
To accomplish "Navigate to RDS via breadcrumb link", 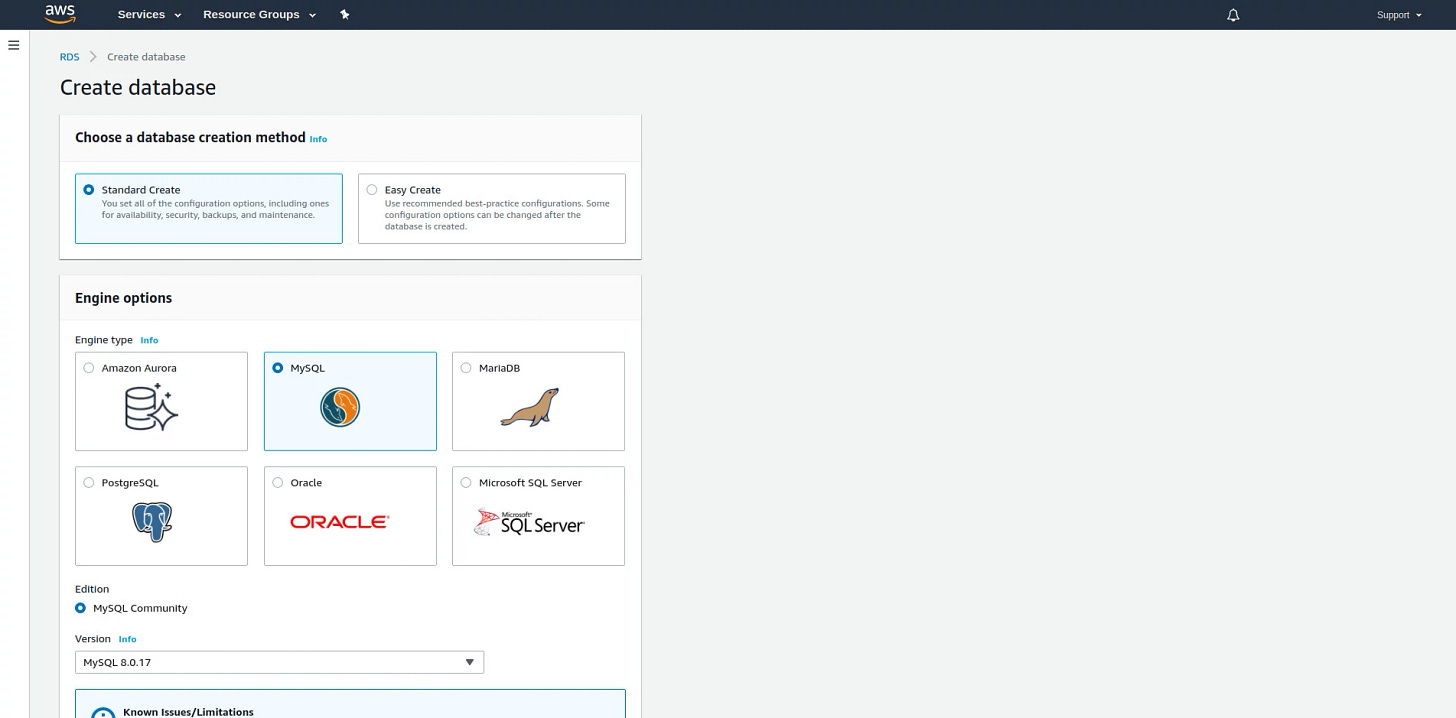I will click(x=69, y=56).
